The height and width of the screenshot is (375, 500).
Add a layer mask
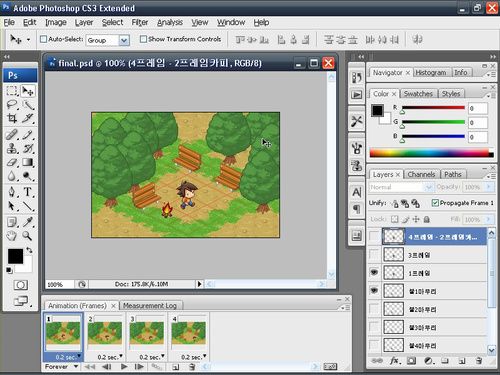[411, 361]
